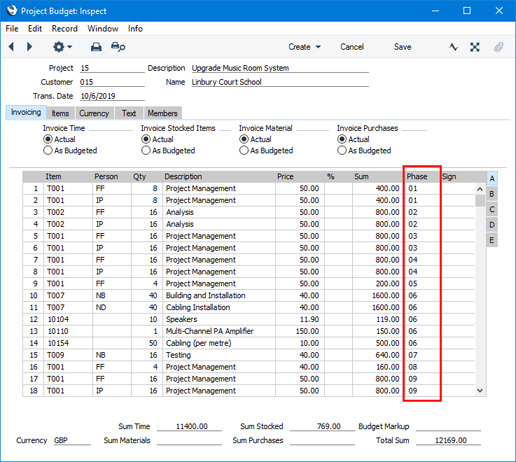Open the workflow activity zigzag icon

pos(453,47)
